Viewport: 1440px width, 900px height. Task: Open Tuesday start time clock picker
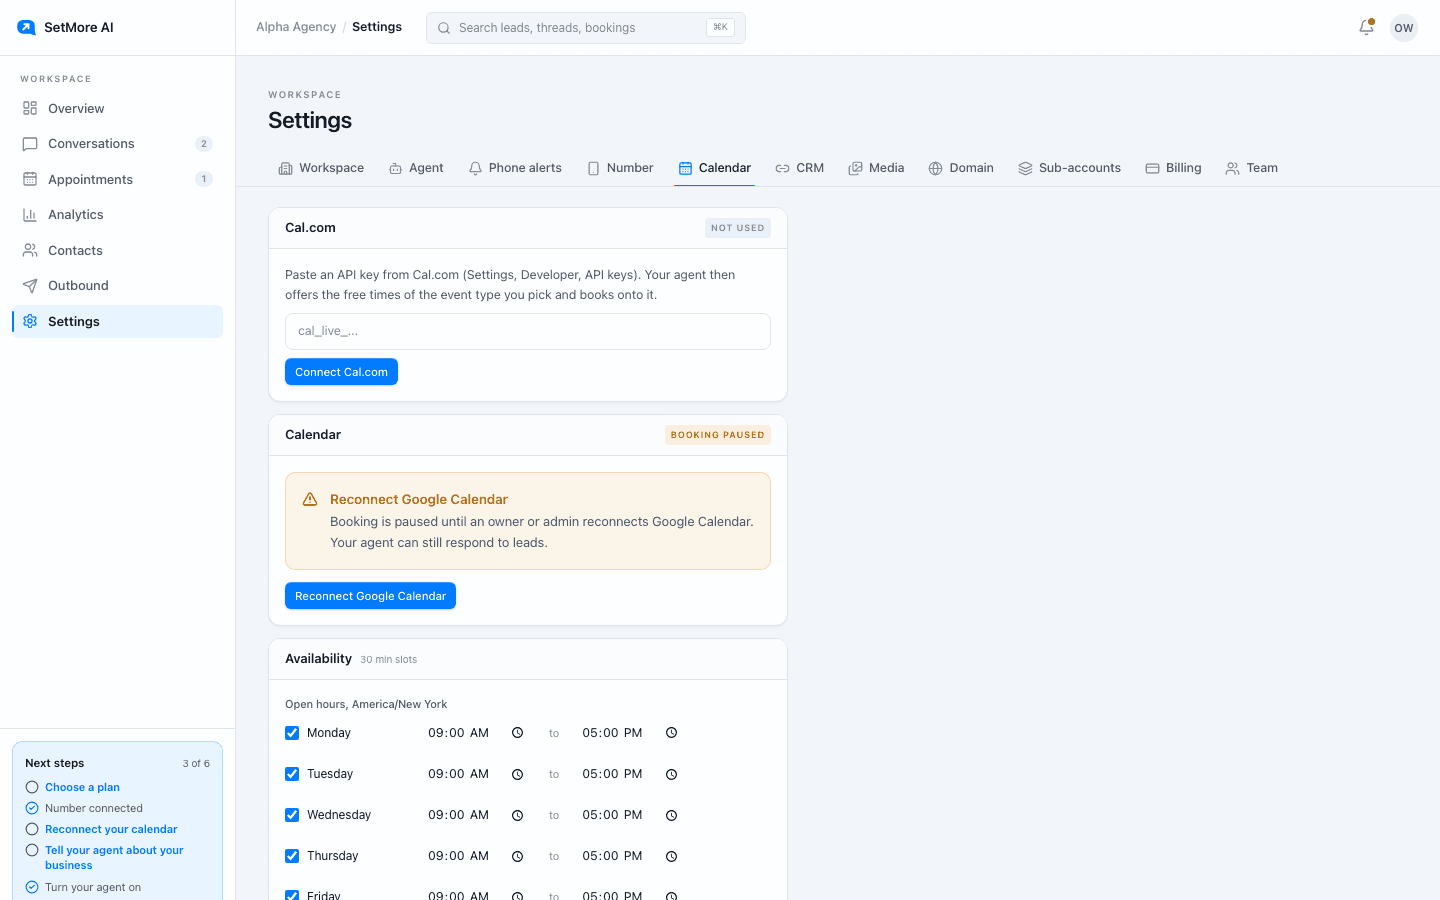[x=517, y=774]
